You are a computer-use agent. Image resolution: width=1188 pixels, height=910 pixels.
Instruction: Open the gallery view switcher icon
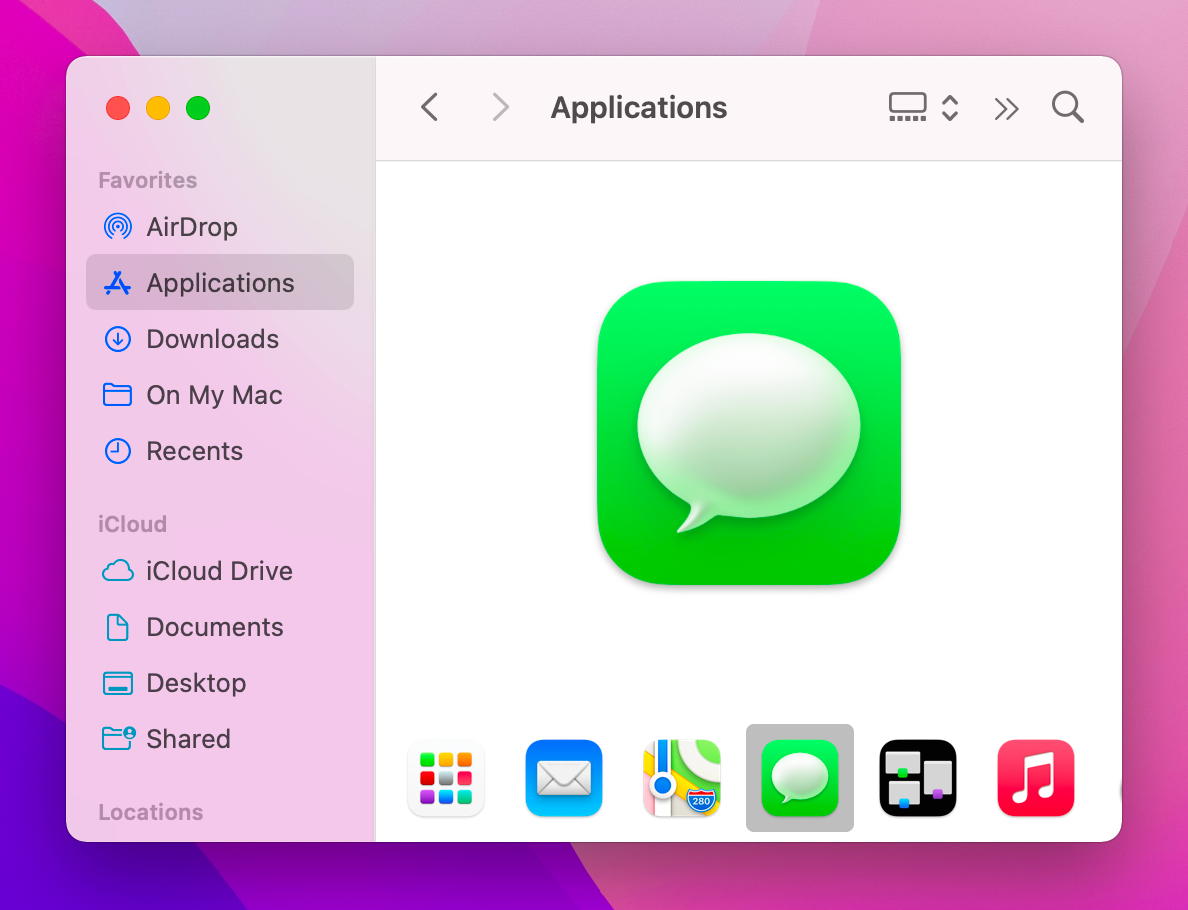tap(907, 108)
